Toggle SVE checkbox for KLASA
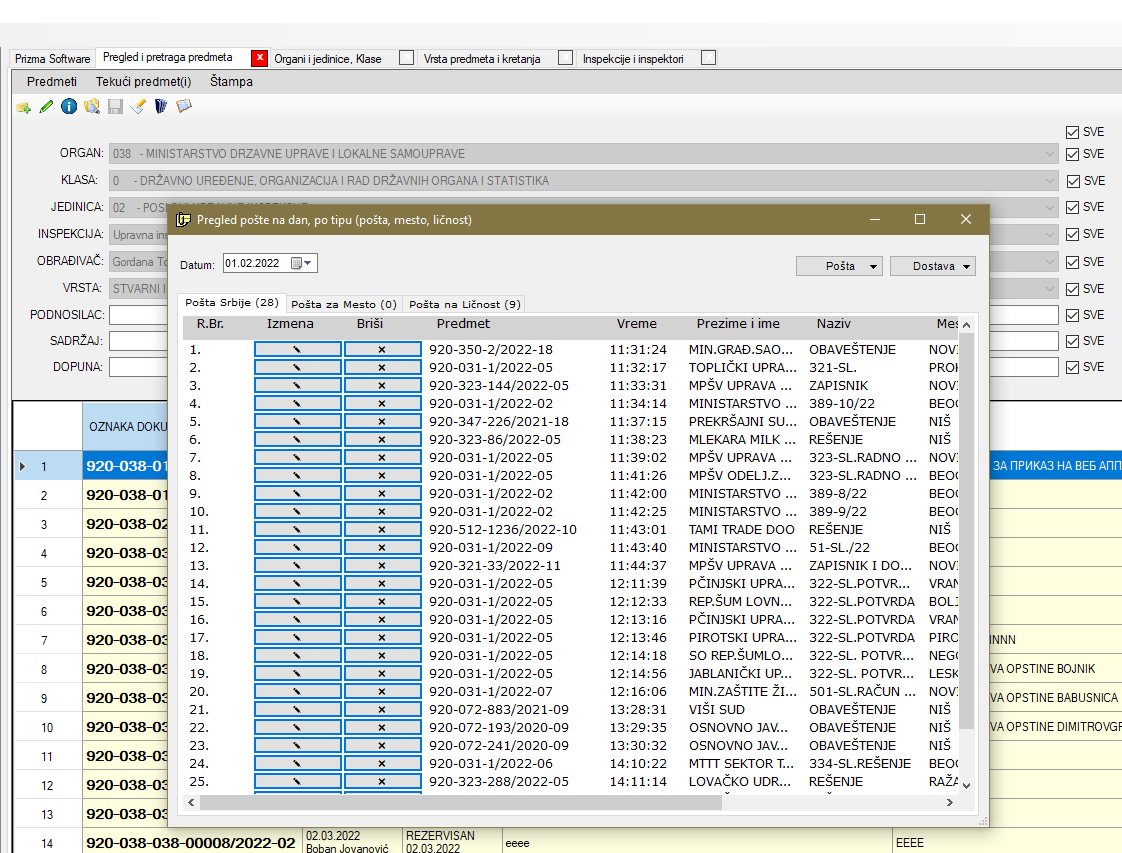The image size is (1122, 853). (x=1073, y=181)
